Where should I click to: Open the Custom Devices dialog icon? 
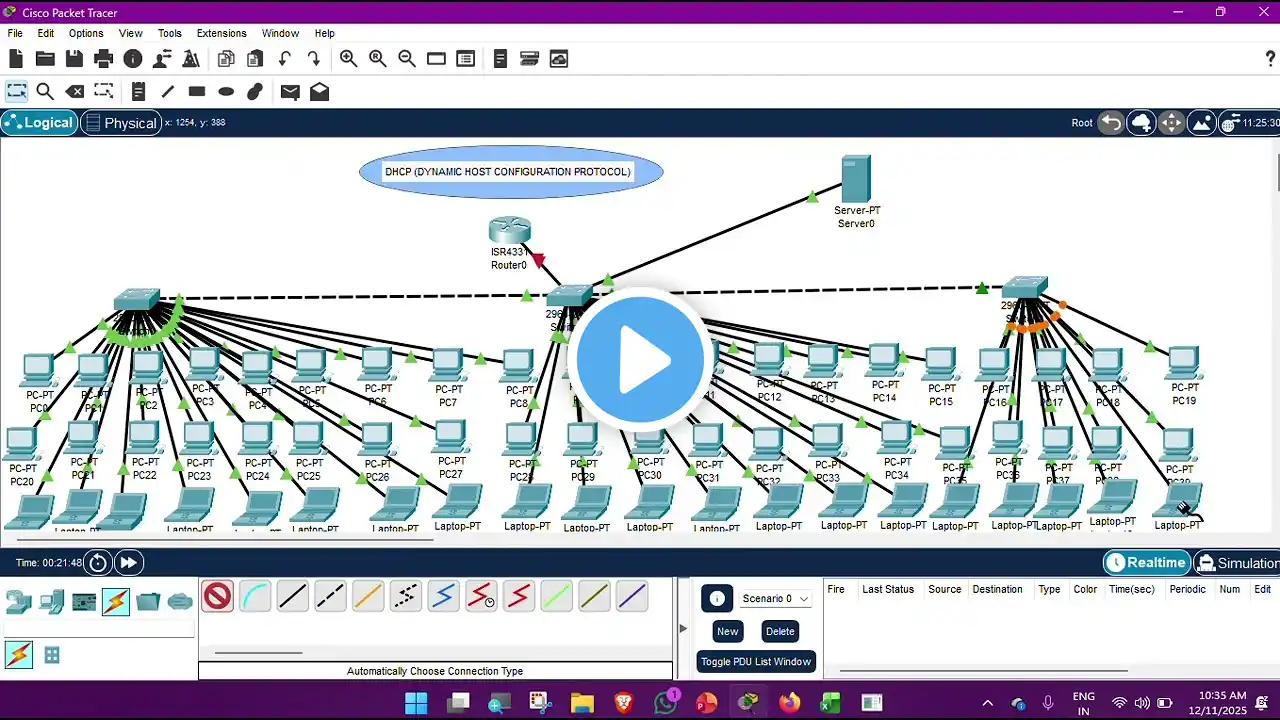coord(465,59)
